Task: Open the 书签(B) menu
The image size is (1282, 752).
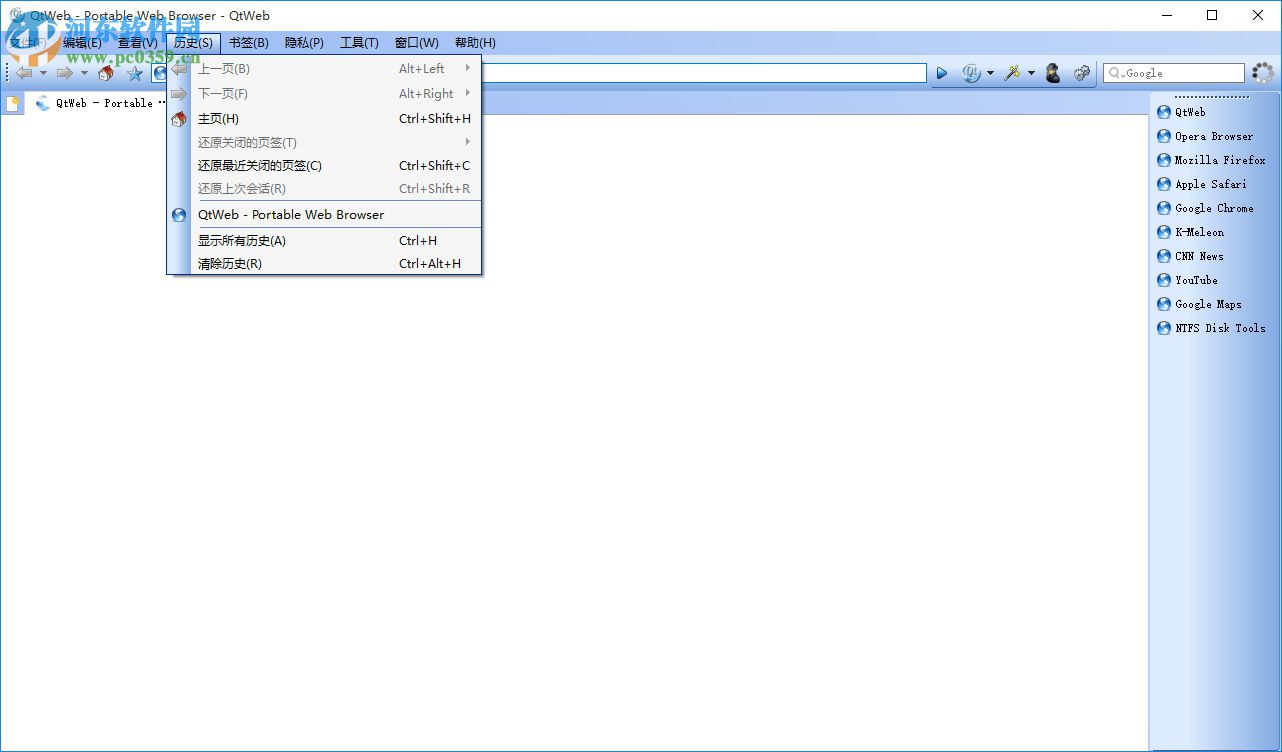Action: [x=248, y=43]
